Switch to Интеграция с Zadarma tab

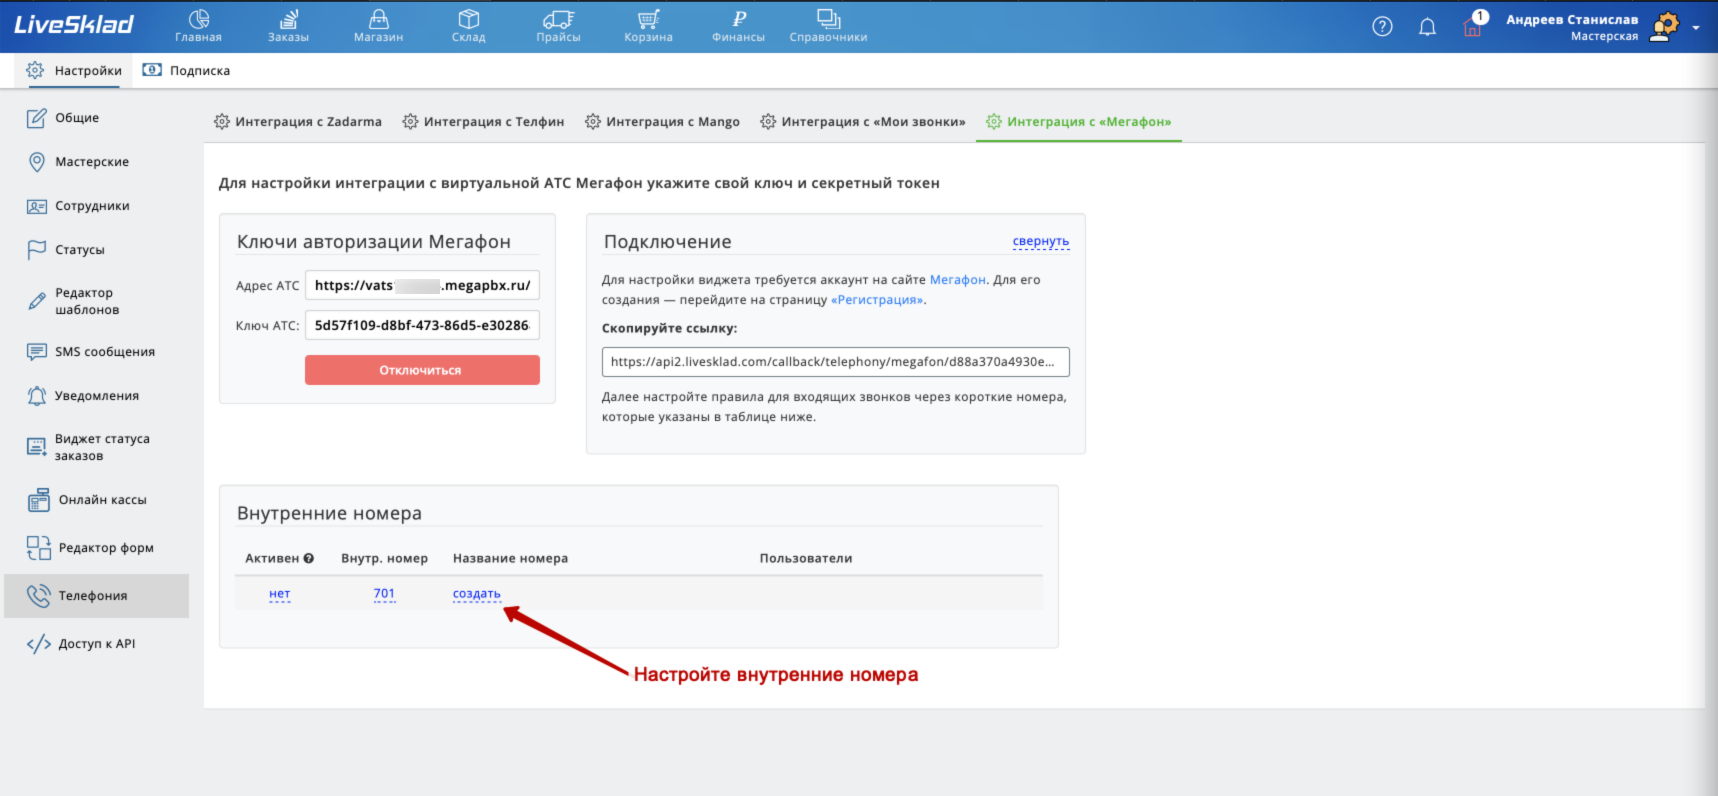tap(298, 122)
